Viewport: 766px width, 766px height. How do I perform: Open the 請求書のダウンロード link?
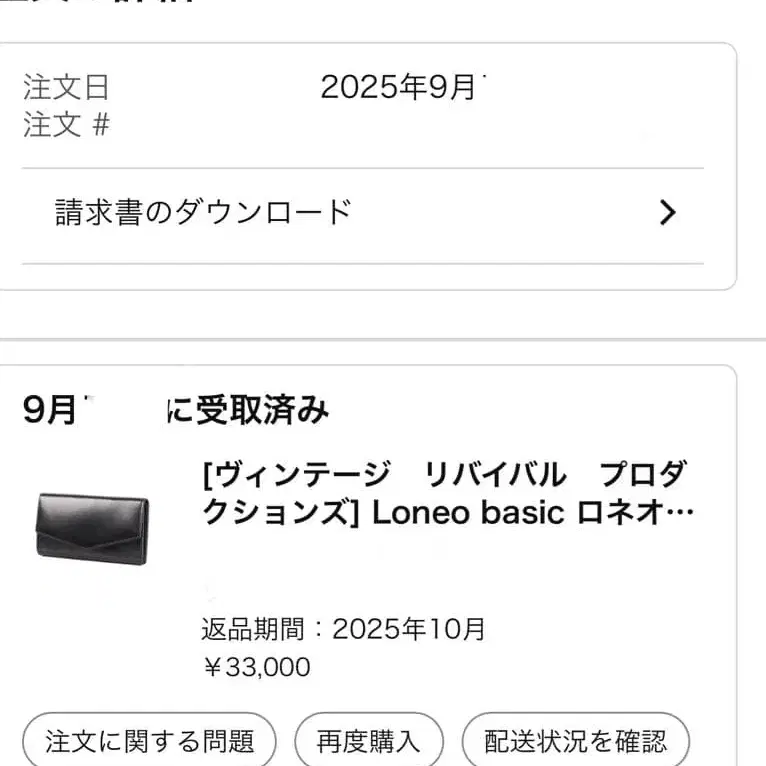204,212
